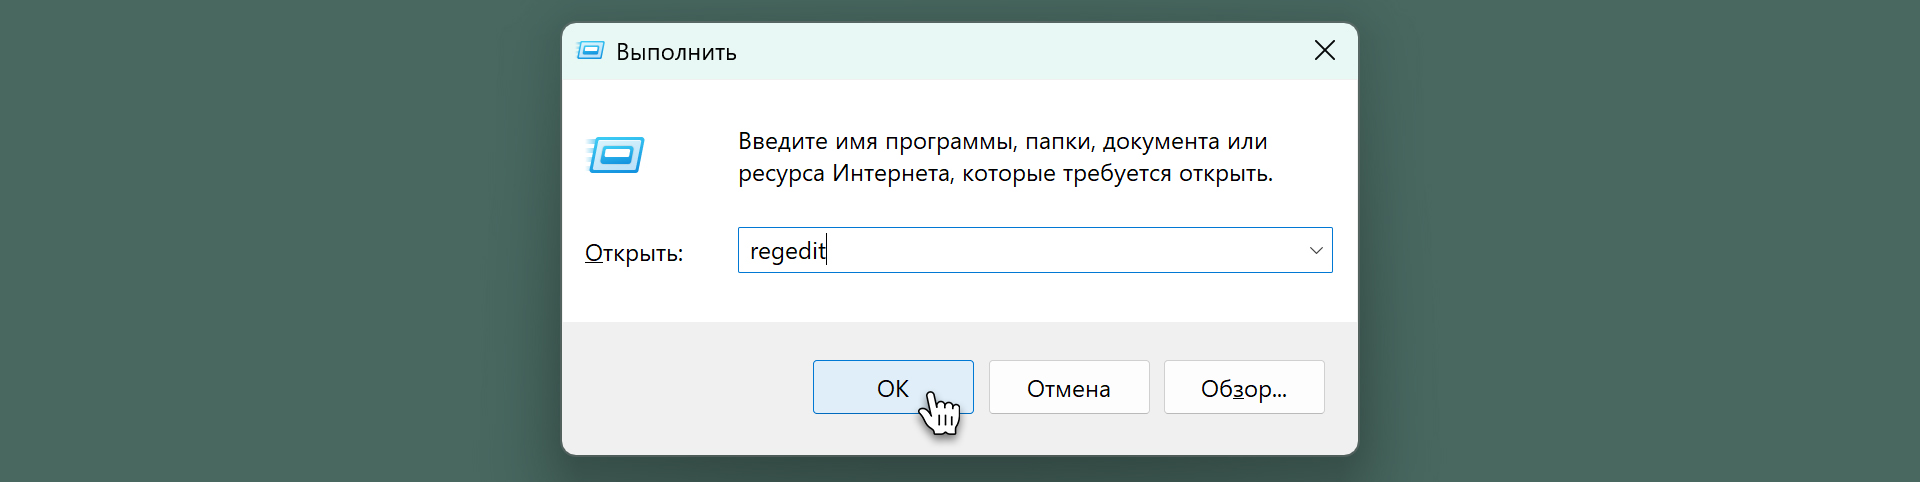
Task: Click the word "документа" in the description
Action: point(1161,142)
